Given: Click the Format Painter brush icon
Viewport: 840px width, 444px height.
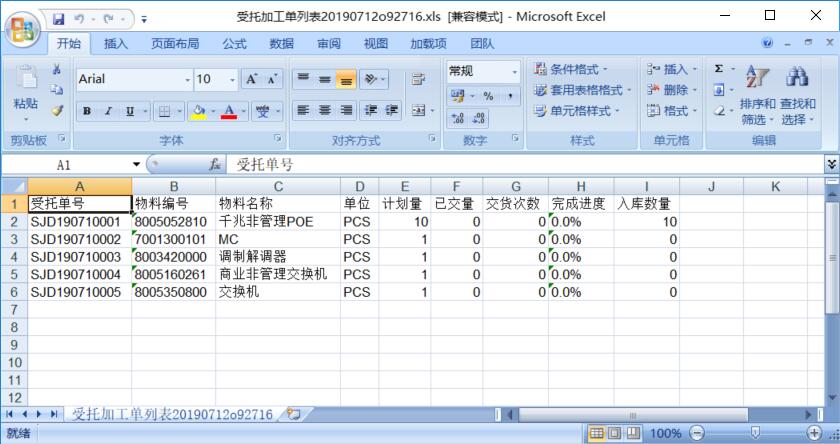Looking at the screenshot, I should coord(57,111).
